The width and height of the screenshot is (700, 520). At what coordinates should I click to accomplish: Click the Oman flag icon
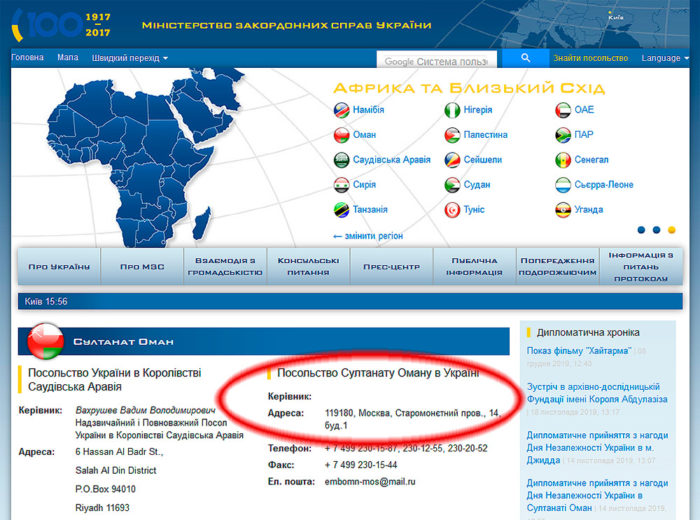341,135
